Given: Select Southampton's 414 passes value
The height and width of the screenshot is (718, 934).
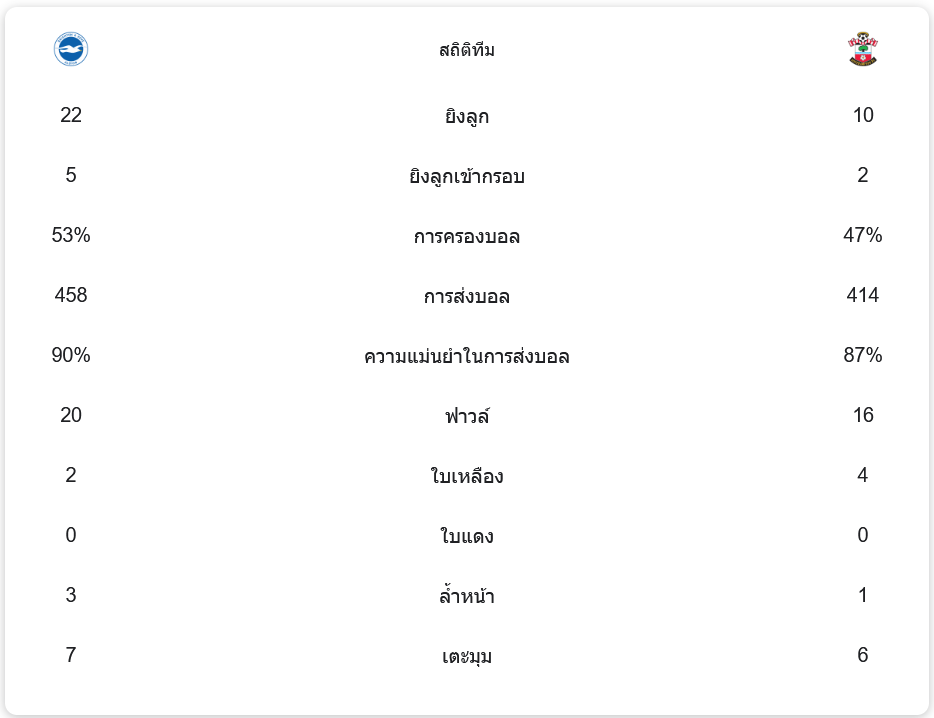Looking at the screenshot, I should [862, 295].
